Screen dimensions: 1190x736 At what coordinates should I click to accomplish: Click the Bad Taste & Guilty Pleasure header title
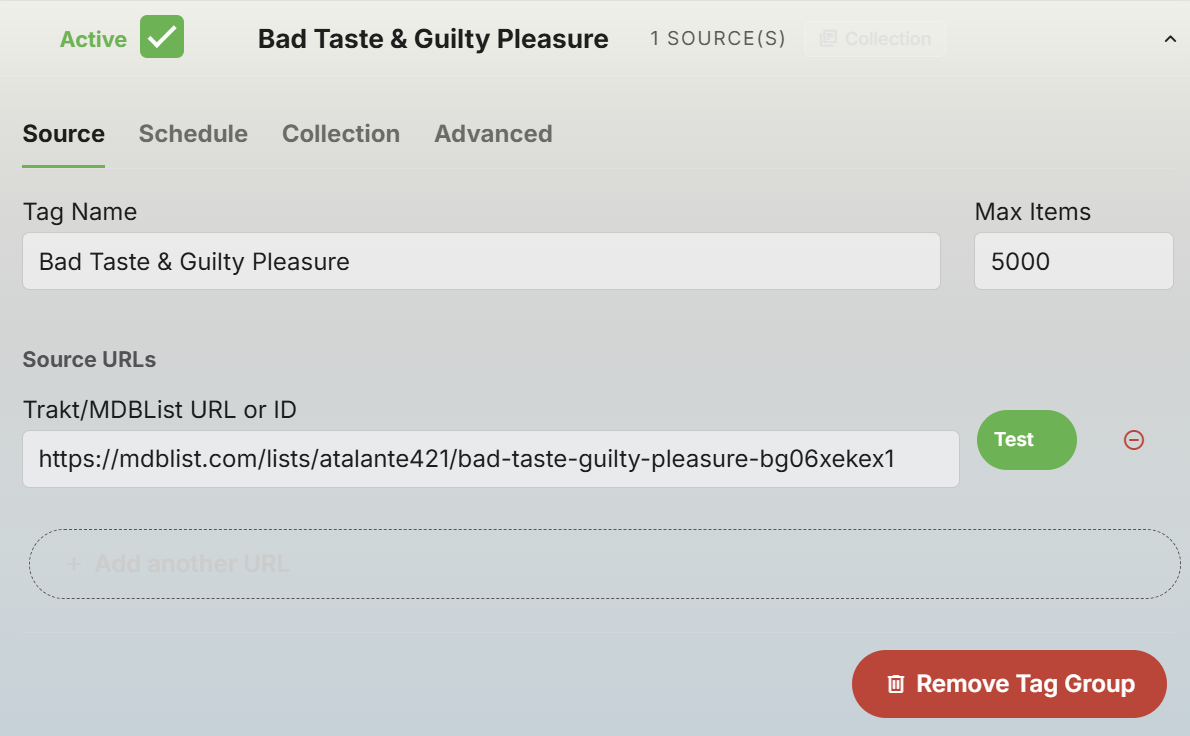tap(433, 39)
